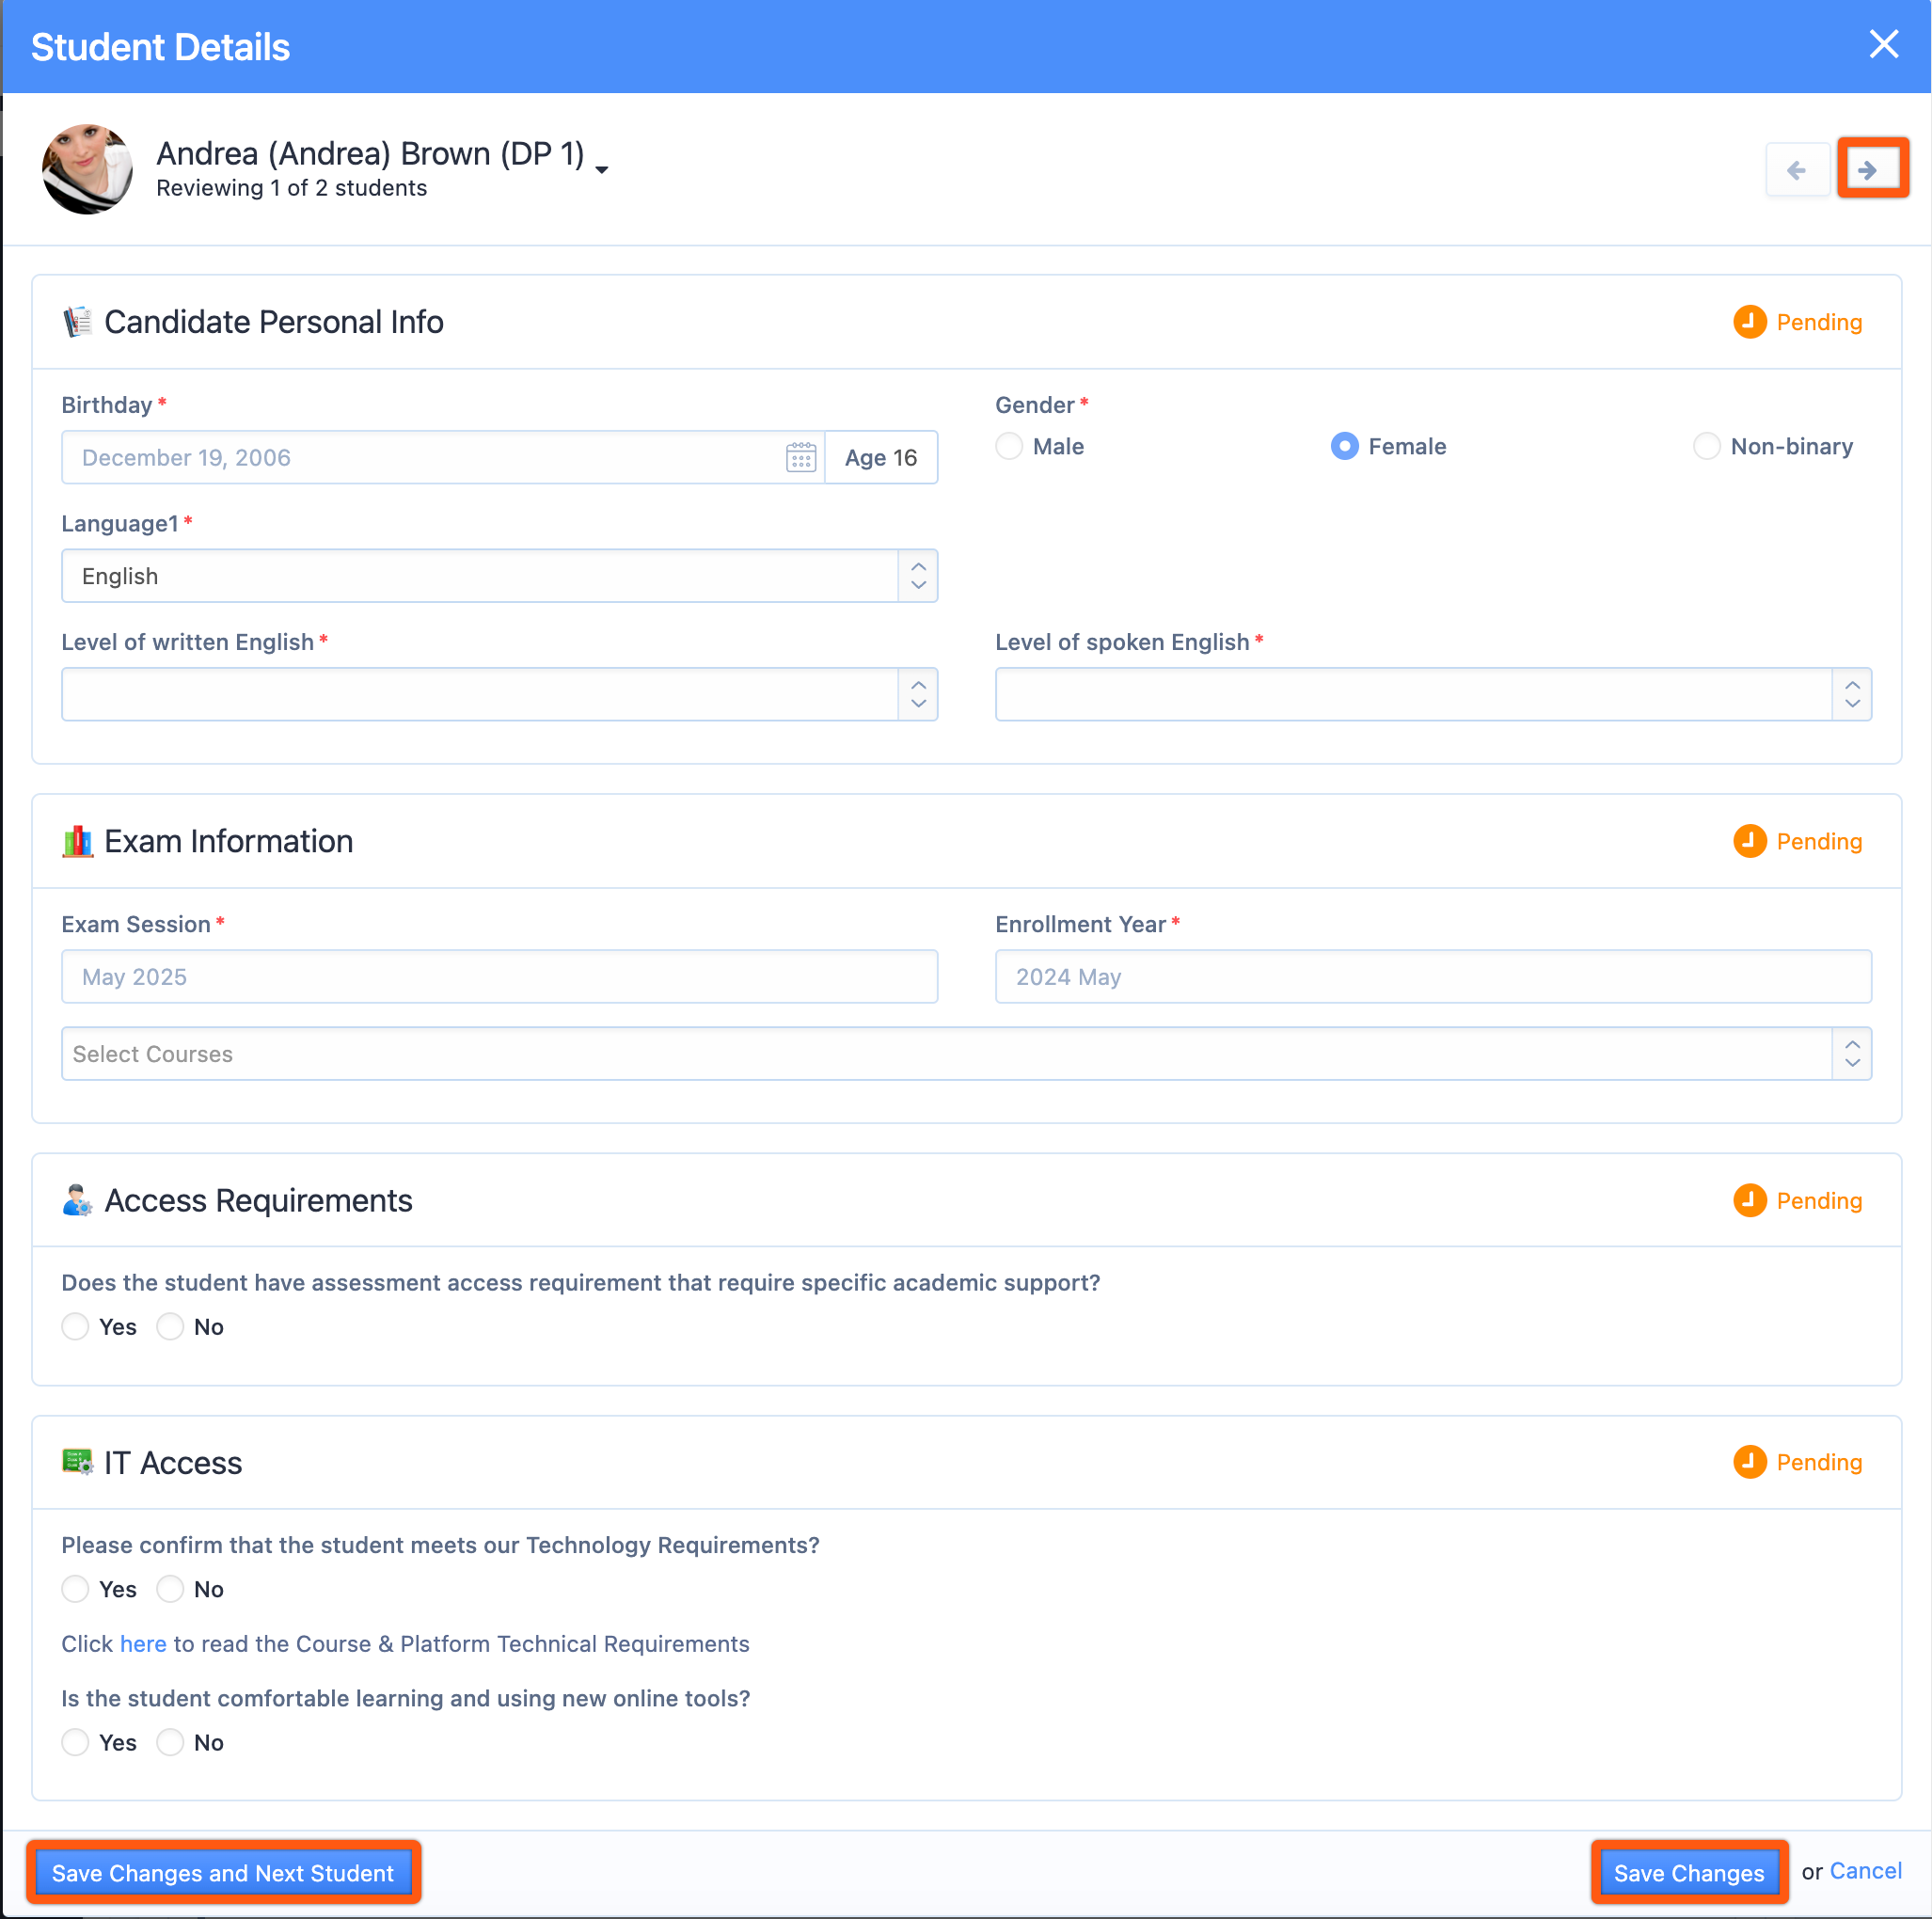Click Candidate Personal Info heading
Viewport: 1932px width, 1919px height.
pyautogui.click(x=274, y=322)
